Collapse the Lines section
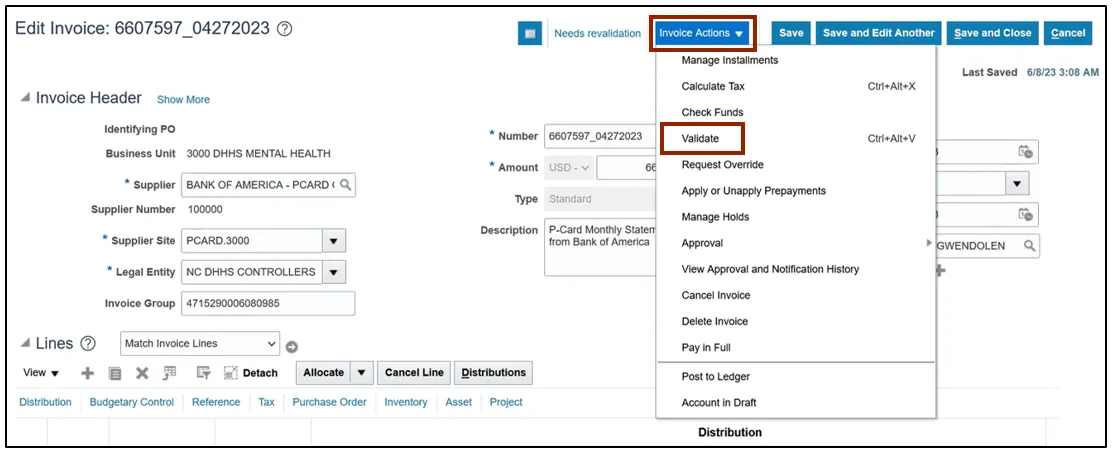1113x454 pixels. 25,344
